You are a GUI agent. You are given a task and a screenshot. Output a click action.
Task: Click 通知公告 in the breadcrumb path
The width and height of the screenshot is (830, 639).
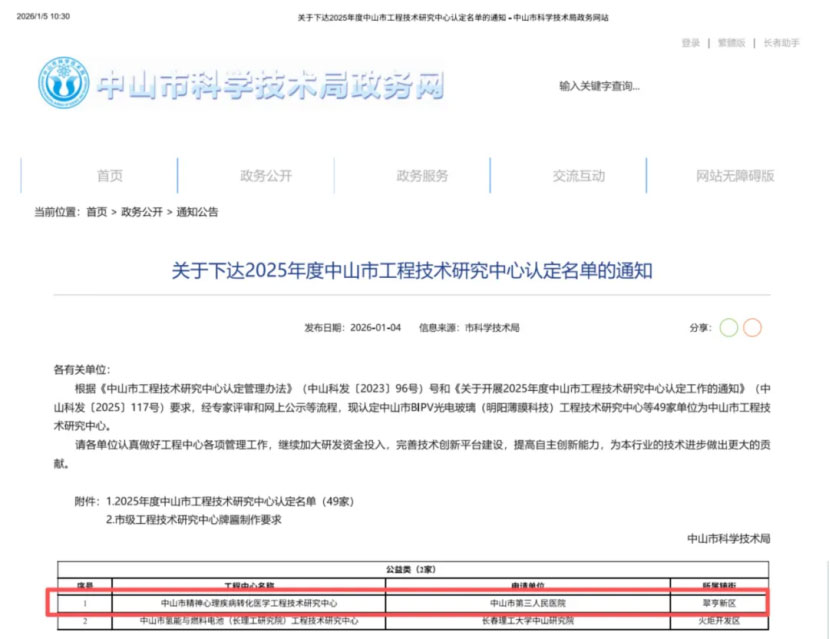click(x=197, y=212)
